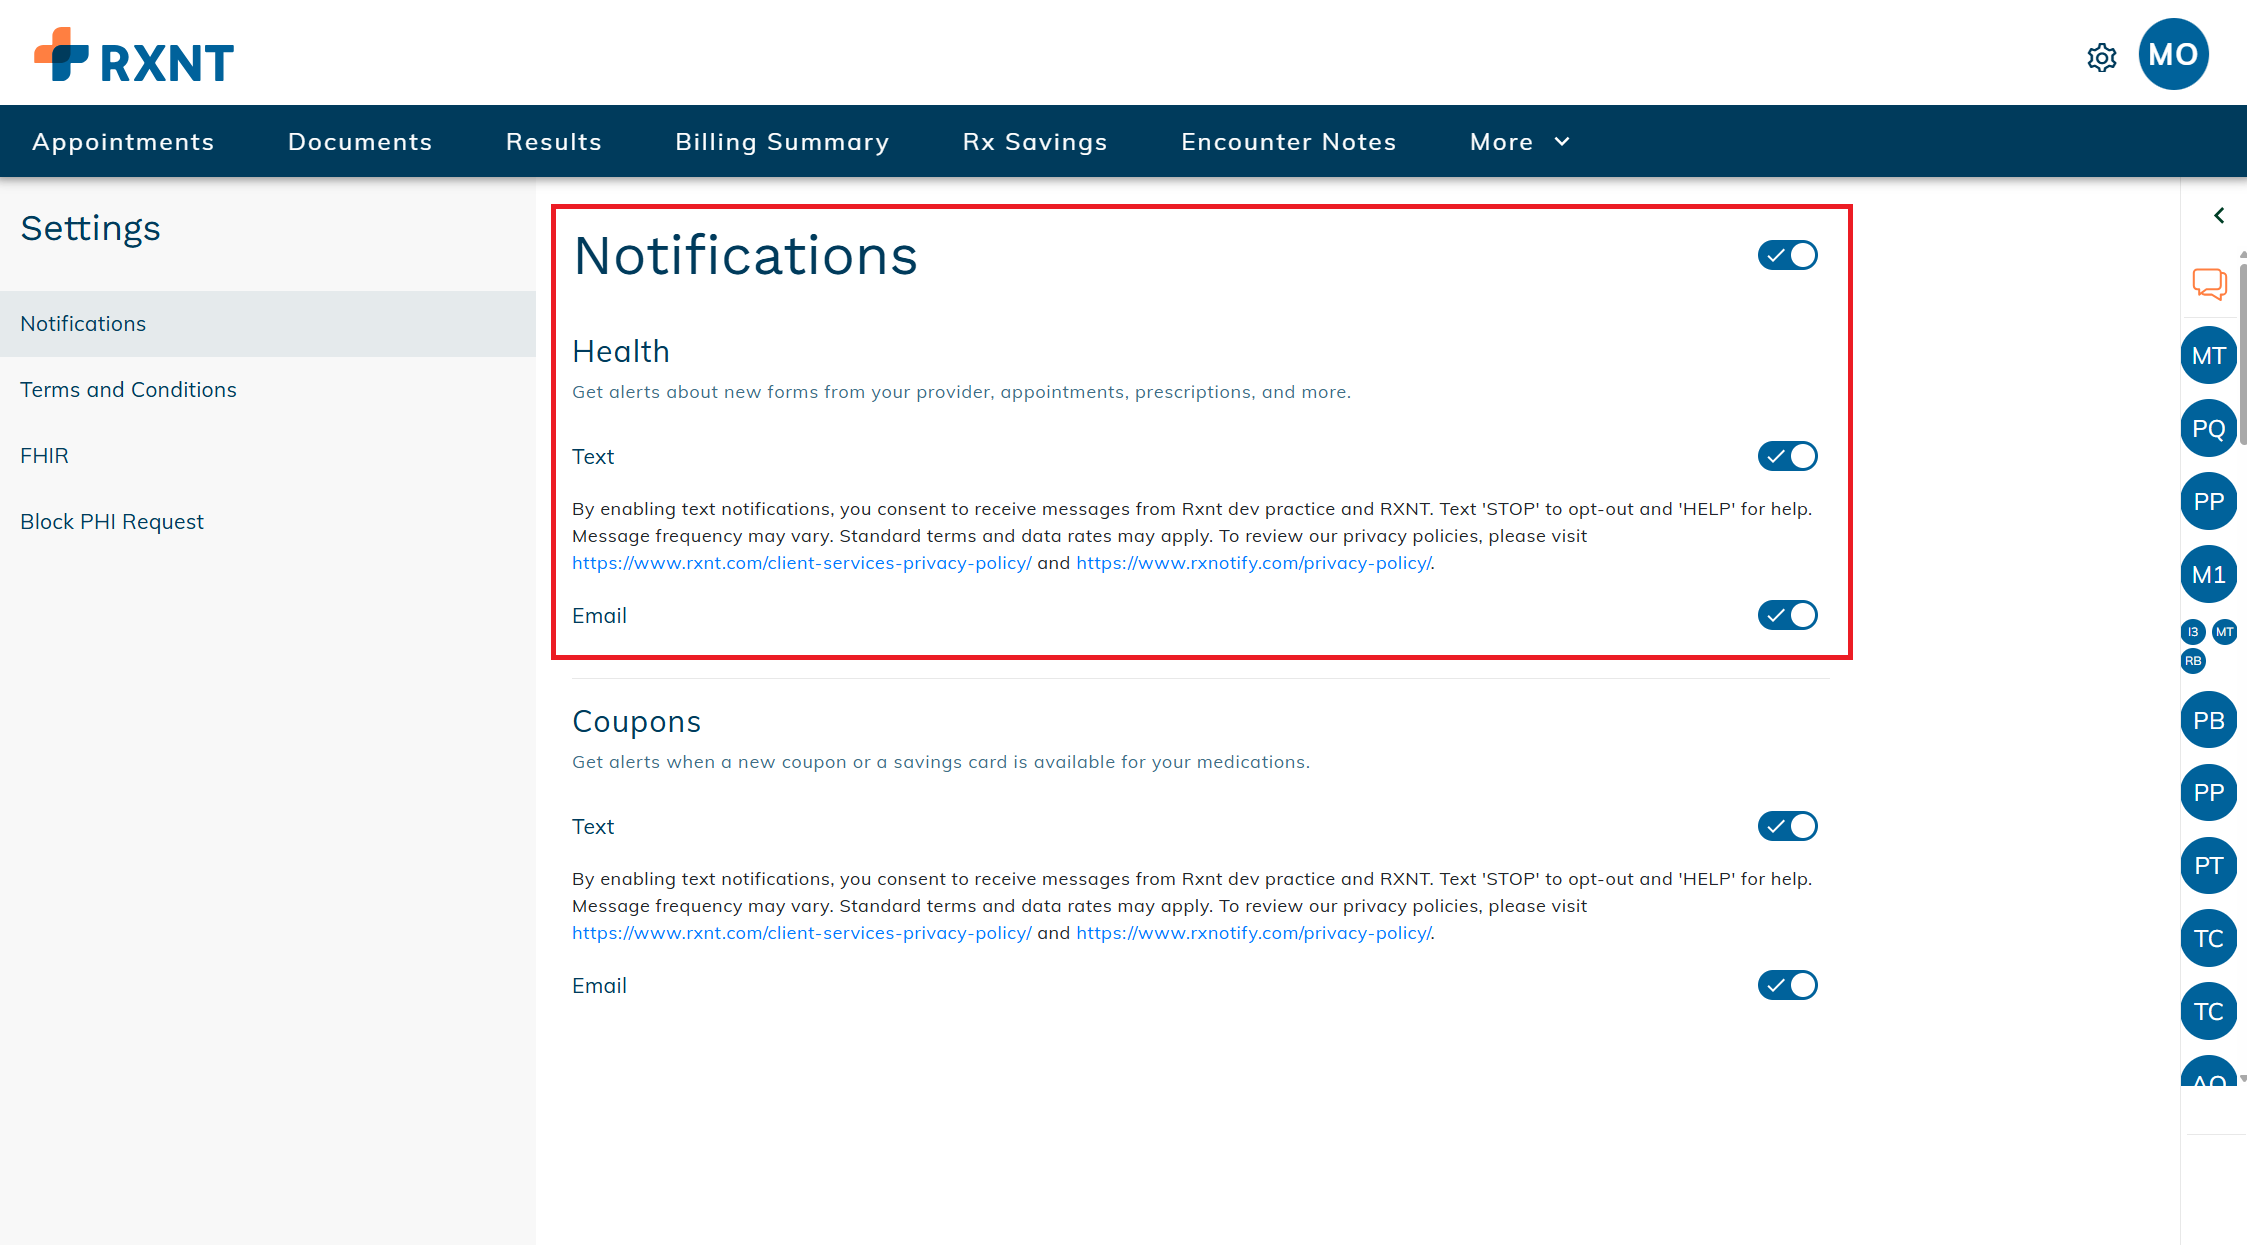2247x1245 pixels.
Task: Open the client-services privacy policy link
Action: (801, 563)
